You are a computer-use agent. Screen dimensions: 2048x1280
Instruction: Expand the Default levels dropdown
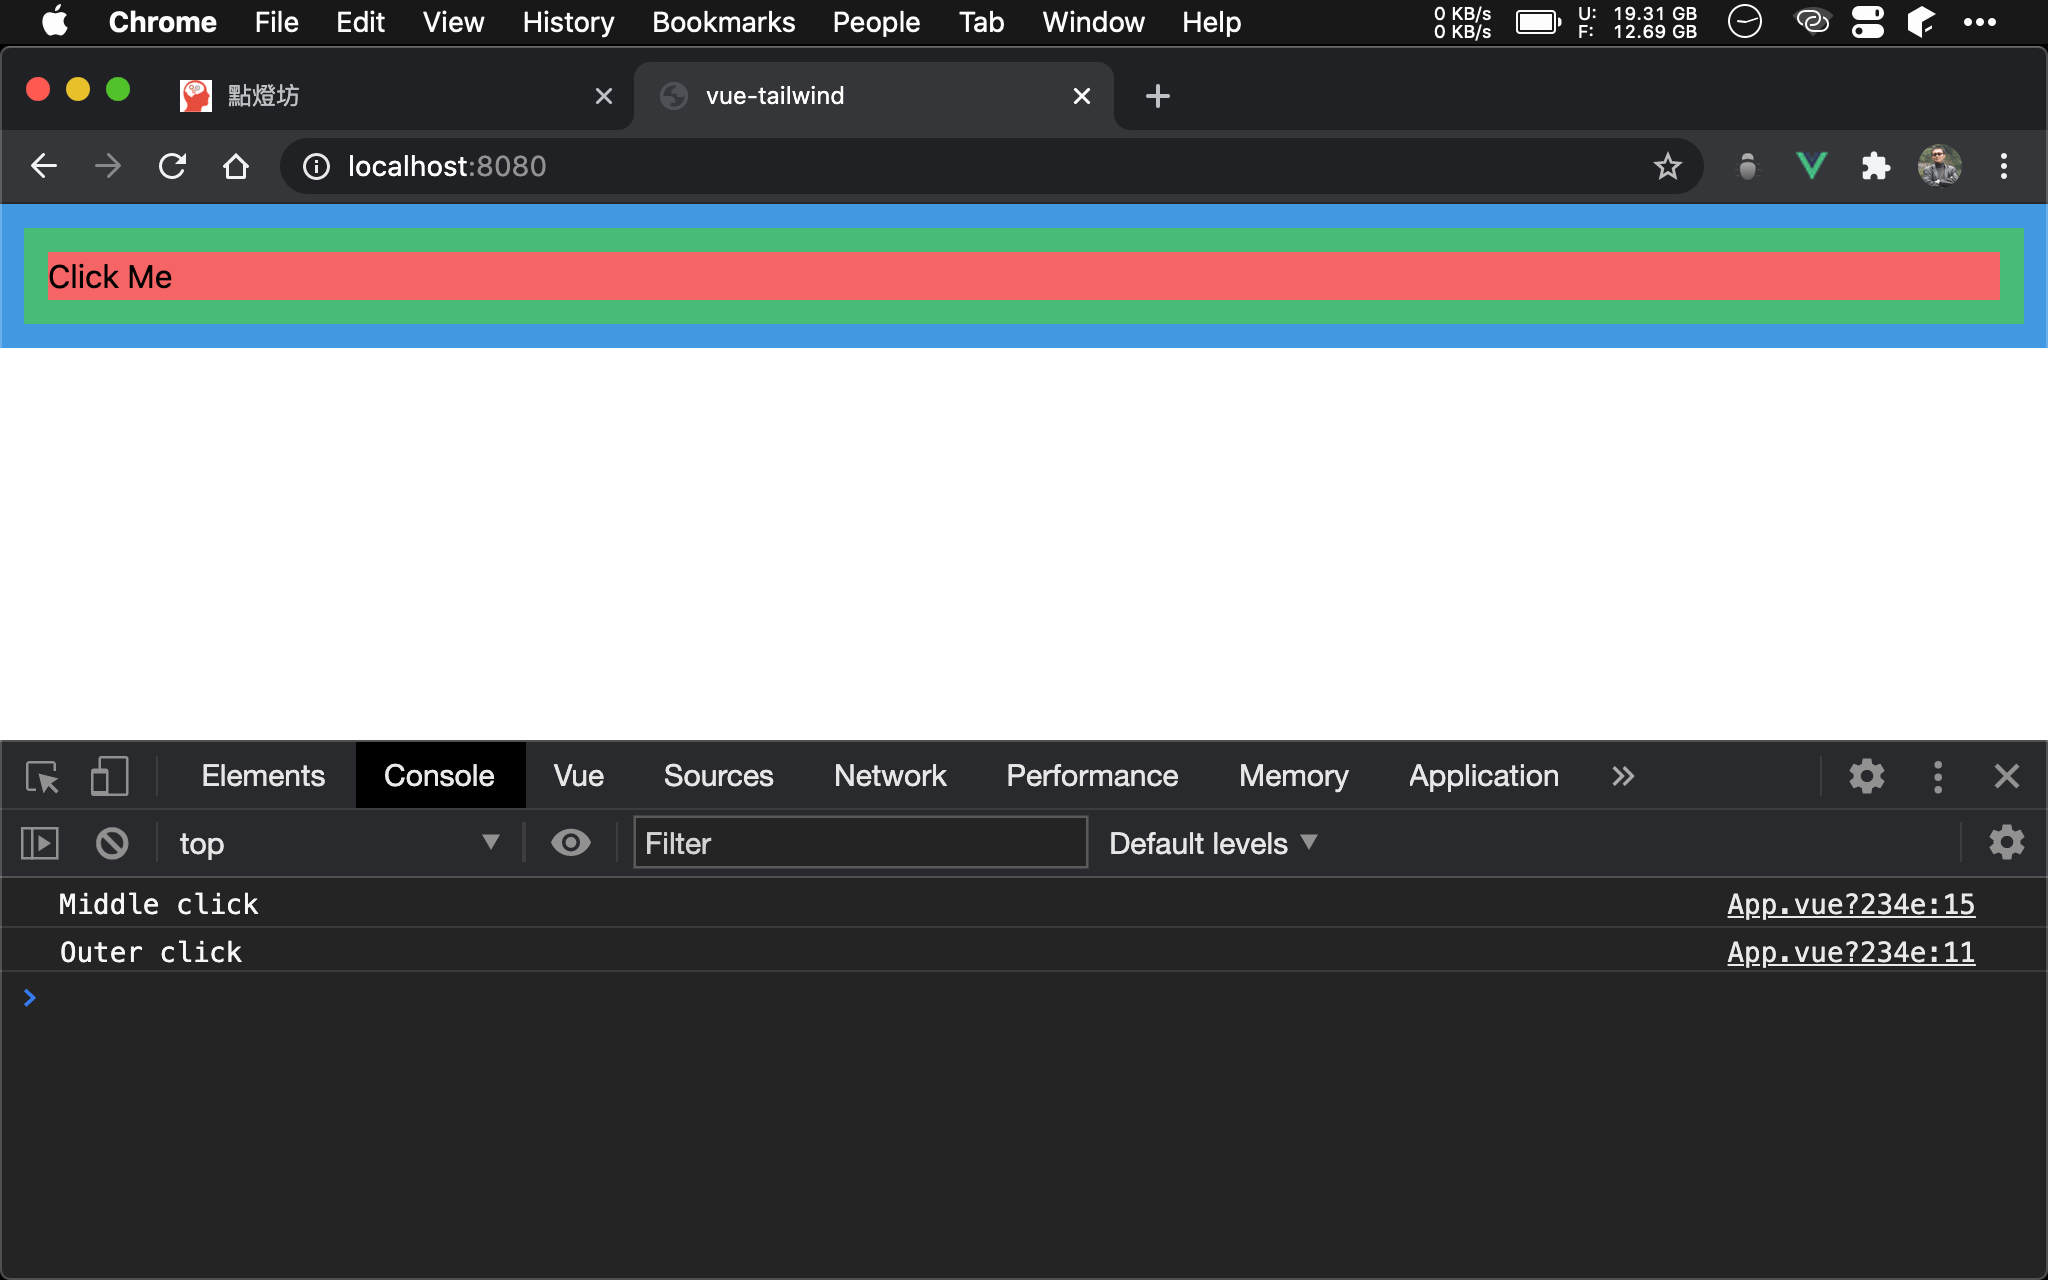pyautogui.click(x=1212, y=842)
